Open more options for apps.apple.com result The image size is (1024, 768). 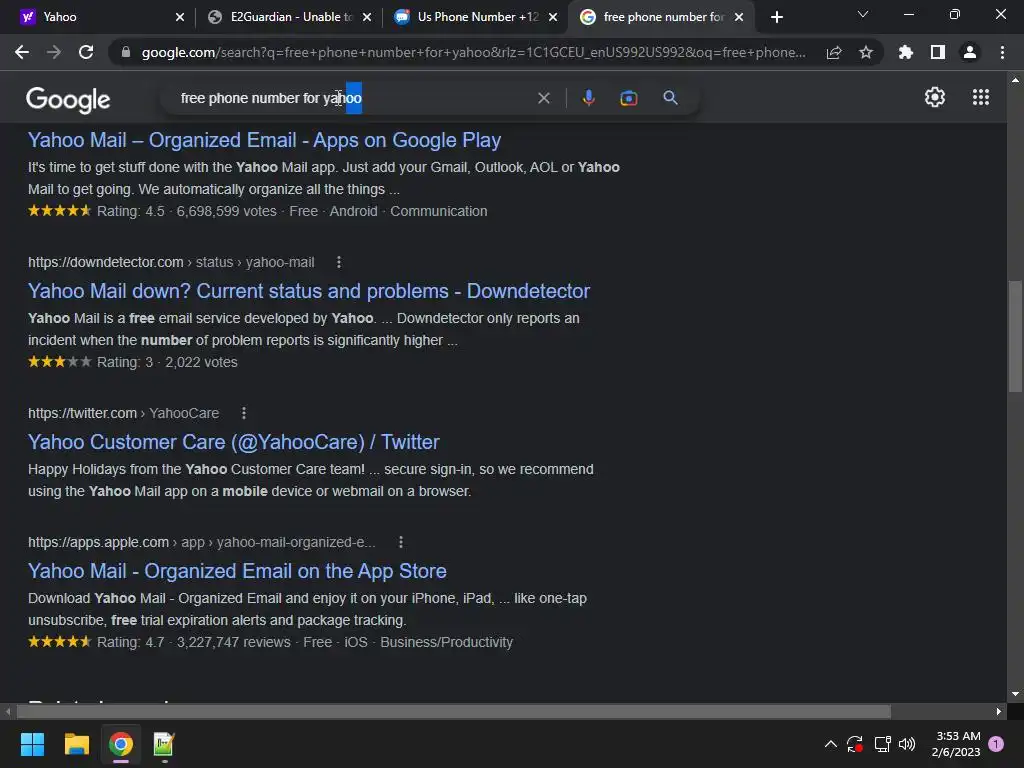pyautogui.click(x=401, y=542)
